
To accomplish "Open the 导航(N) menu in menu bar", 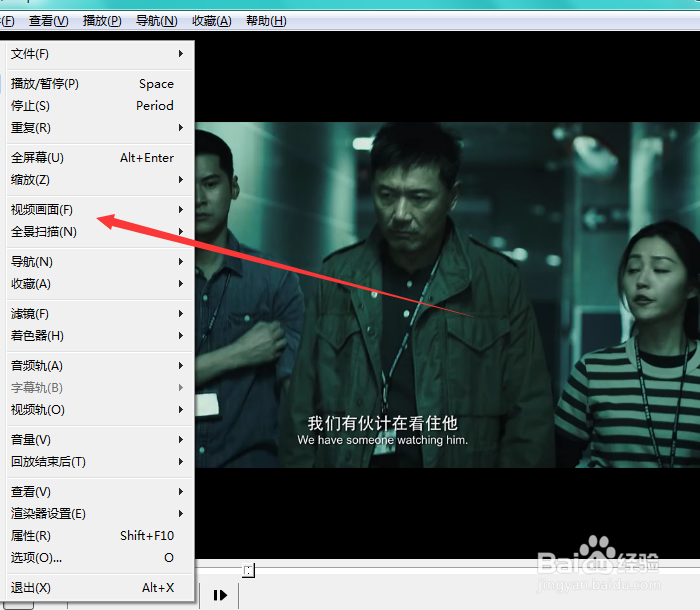I will pyautogui.click(x=157, y=21).
